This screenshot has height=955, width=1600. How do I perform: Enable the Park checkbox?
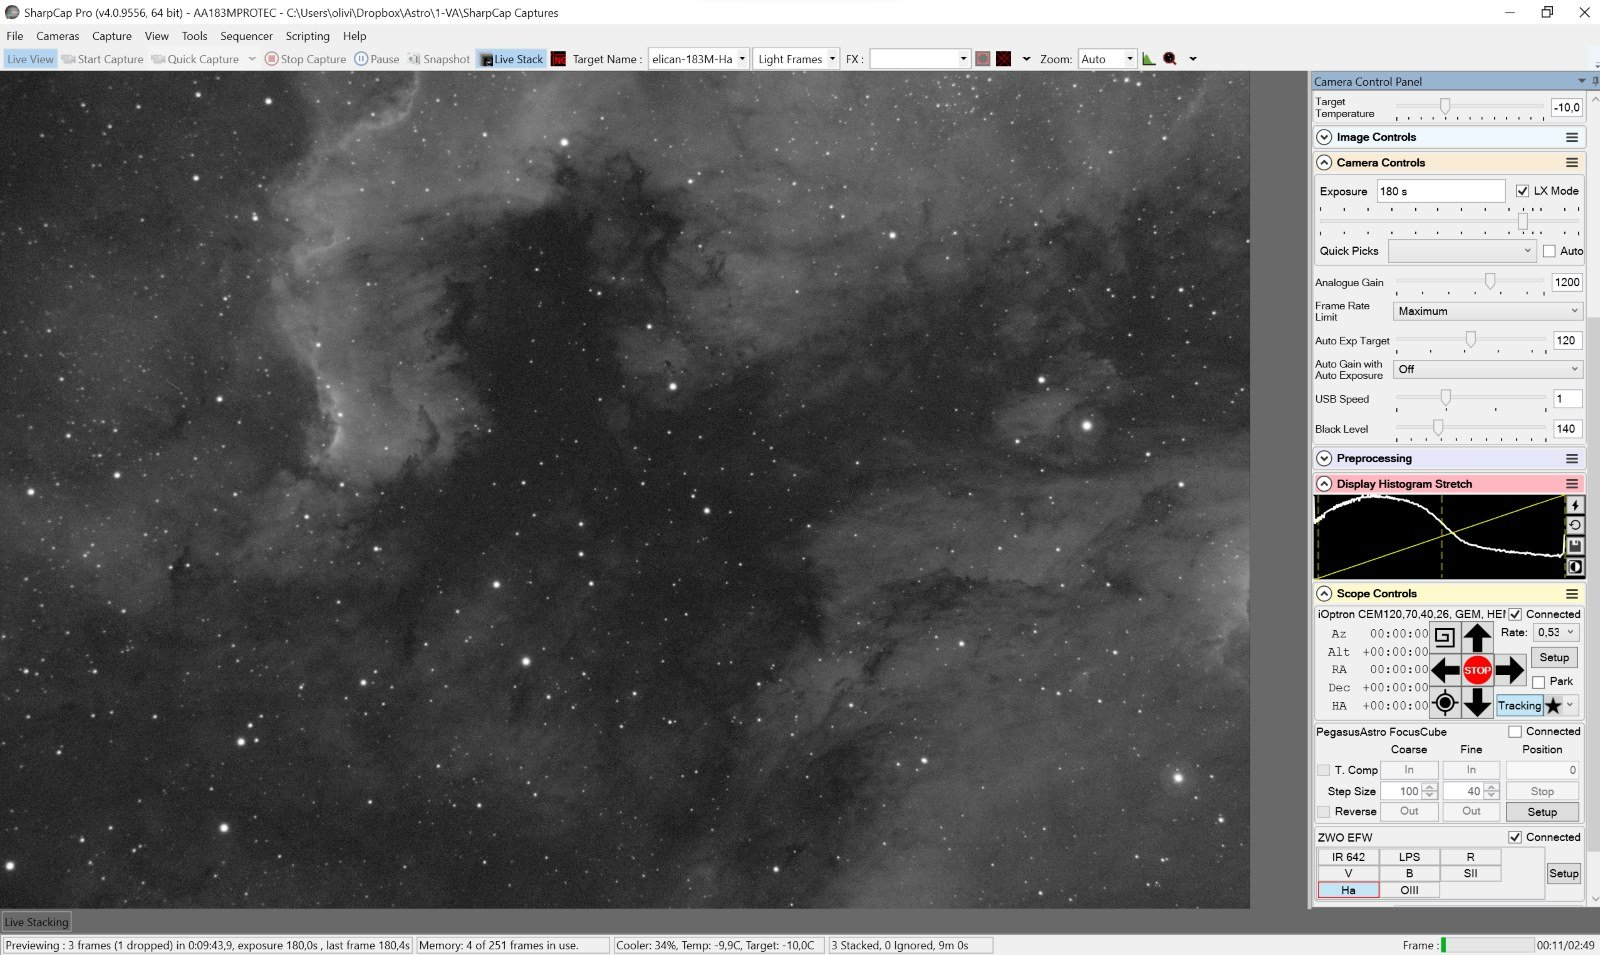(1538, 682)
